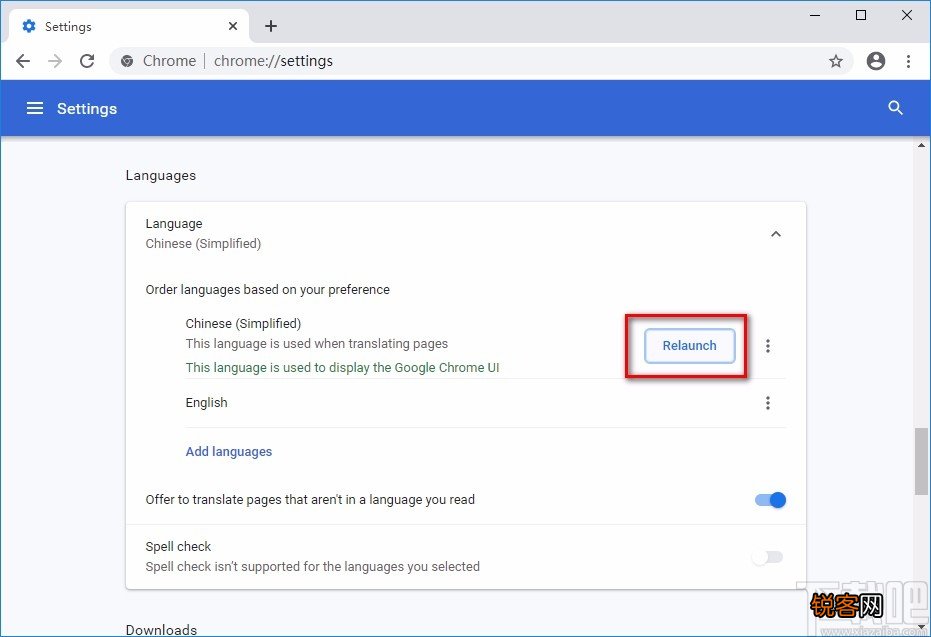The height and width of the screenshot is (637, 931).
Task: Turn off Offer to translate pages toggle
Action: pyautogui.click(x=770, y=500)
